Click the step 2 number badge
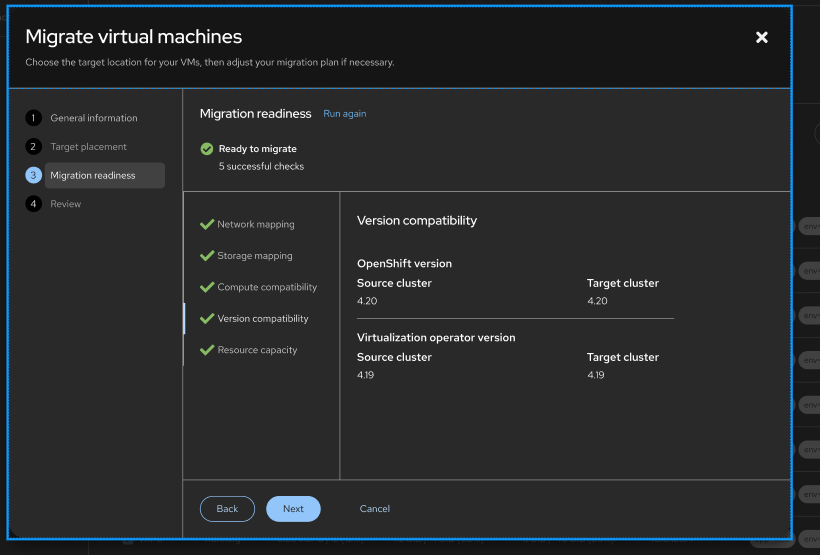 coord(33,147)
